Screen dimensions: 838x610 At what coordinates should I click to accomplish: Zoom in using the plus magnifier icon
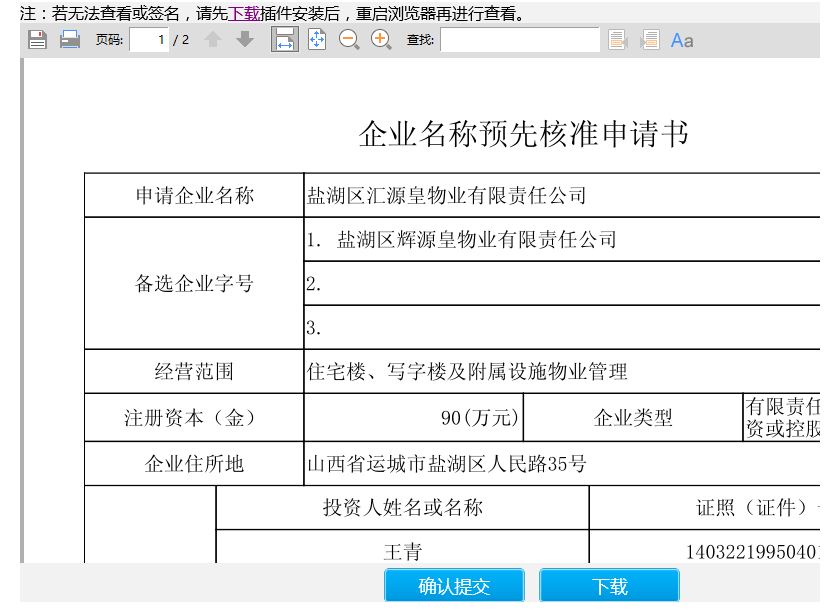(381, 40)
